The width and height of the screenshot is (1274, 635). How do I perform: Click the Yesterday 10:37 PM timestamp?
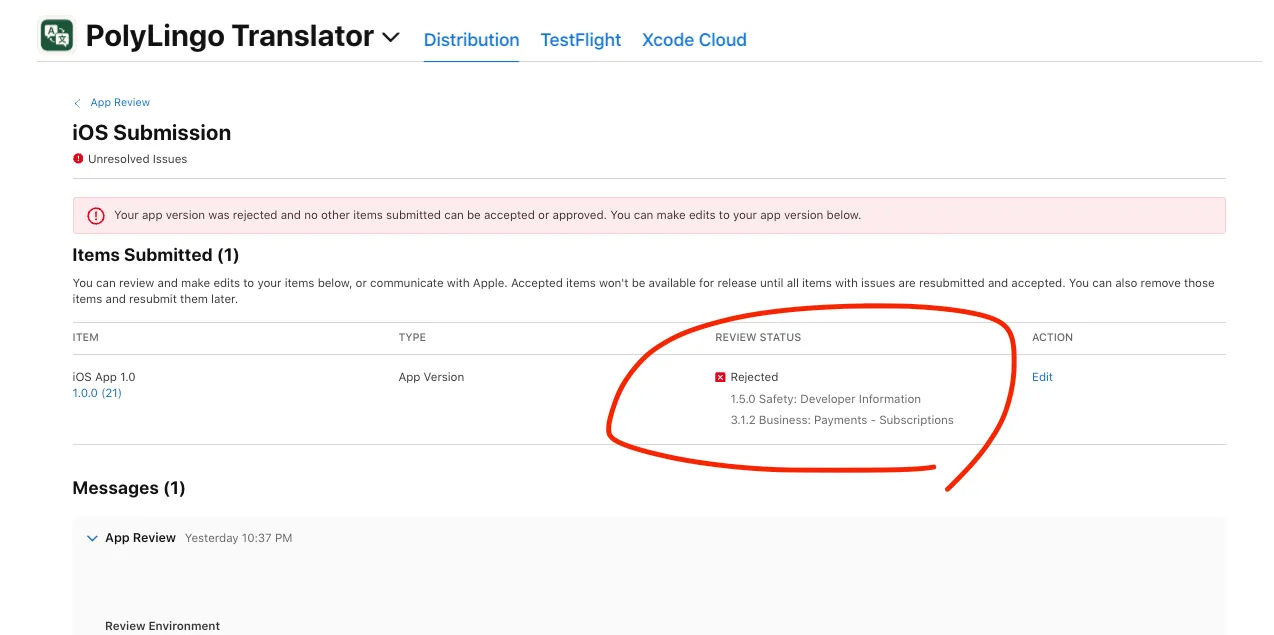pos(239,538)
